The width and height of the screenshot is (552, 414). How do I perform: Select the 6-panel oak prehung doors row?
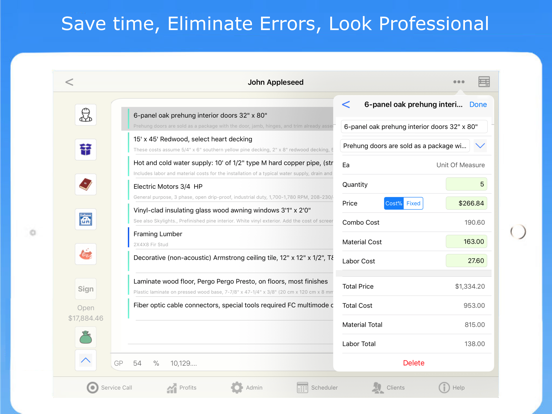[227, 119]
